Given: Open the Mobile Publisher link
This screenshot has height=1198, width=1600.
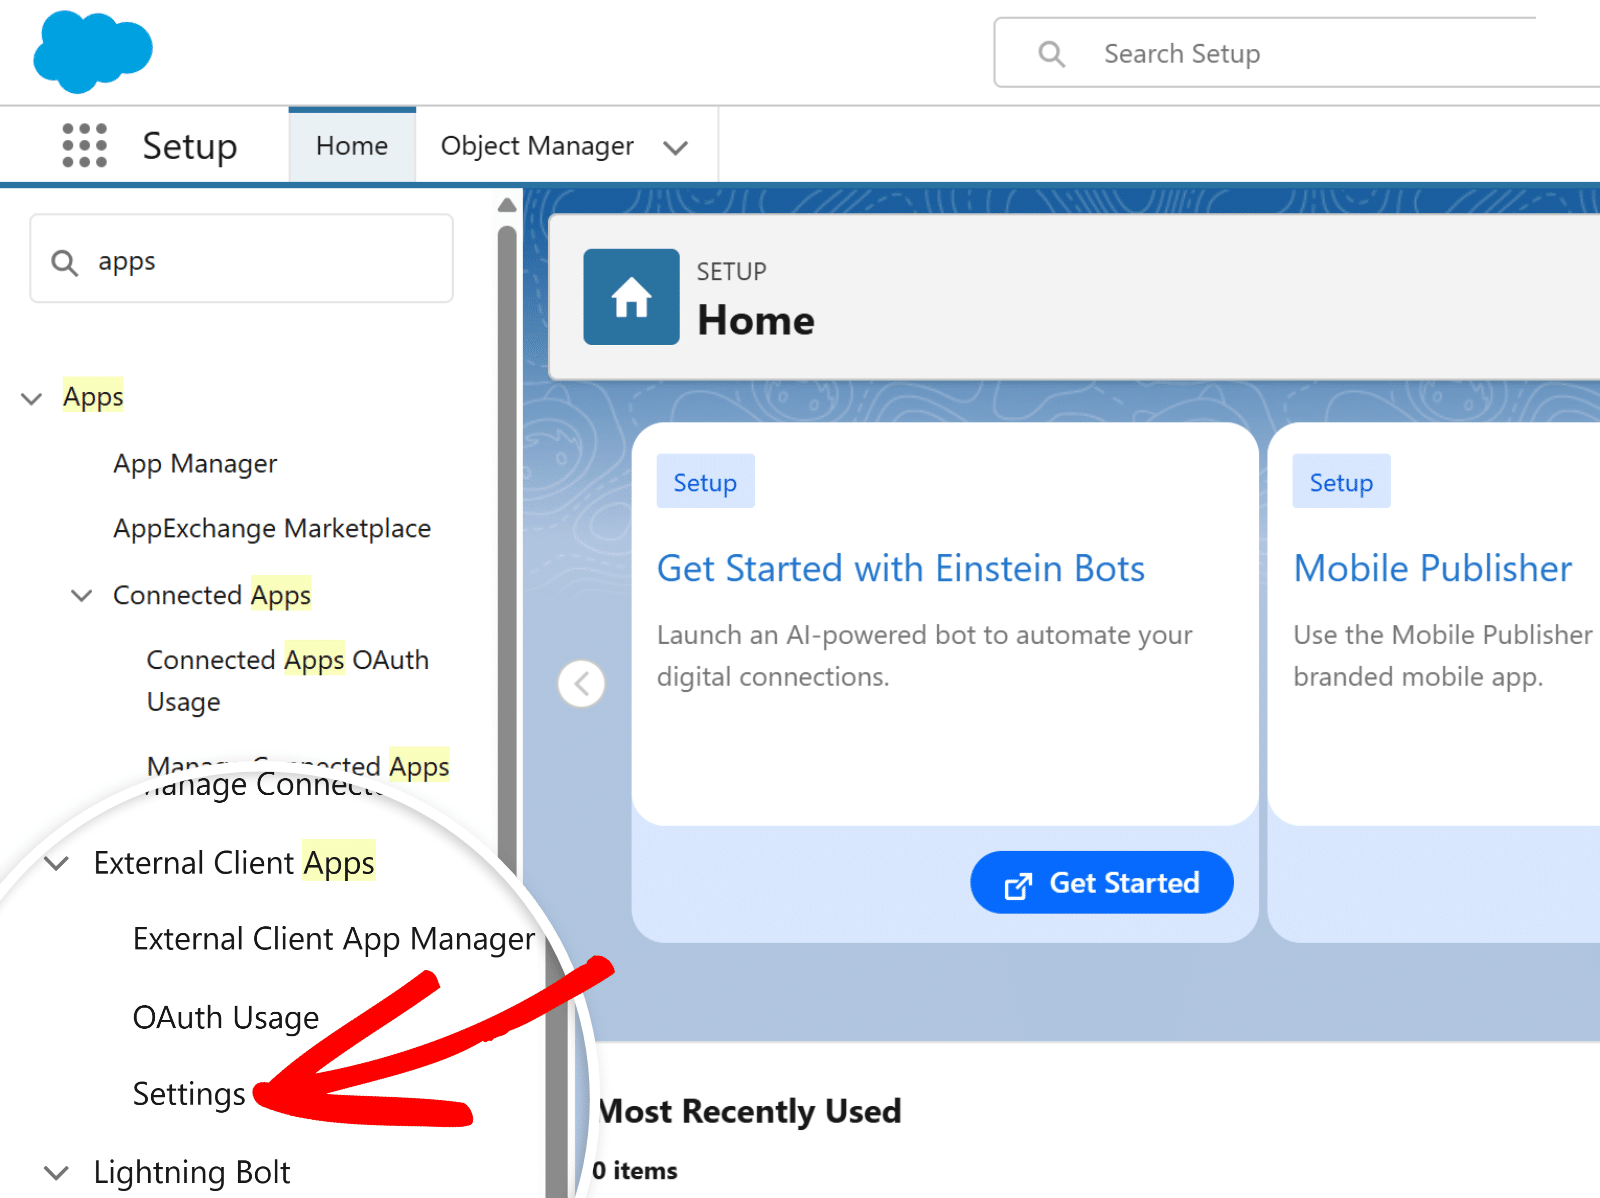Looking at the screenshot, I should (1432, 568).
